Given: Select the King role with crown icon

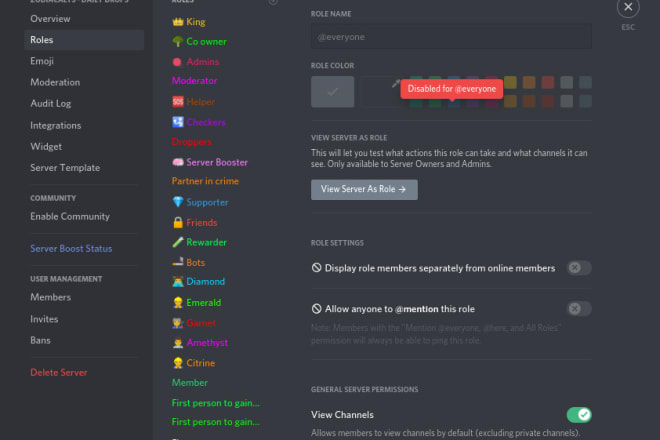Looking at the screenshot, I should pos(189,22).
